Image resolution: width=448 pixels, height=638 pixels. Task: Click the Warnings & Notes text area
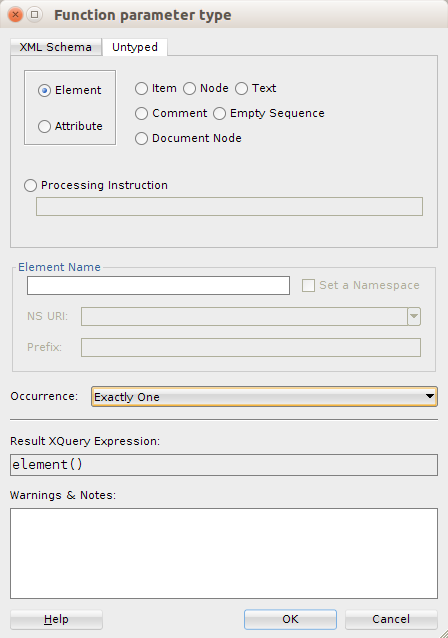click(x=224, y=553)
